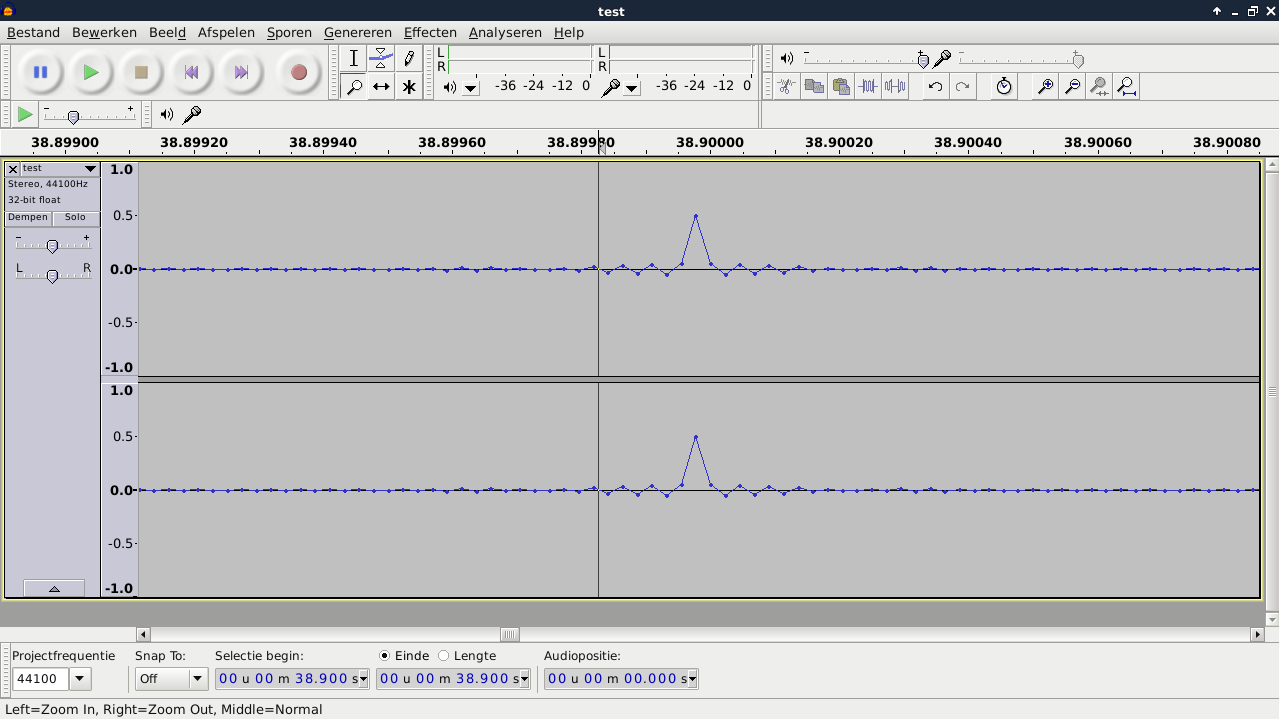Click the device toolbar speaker icon
1279x719 pixels.
(167, 115)
